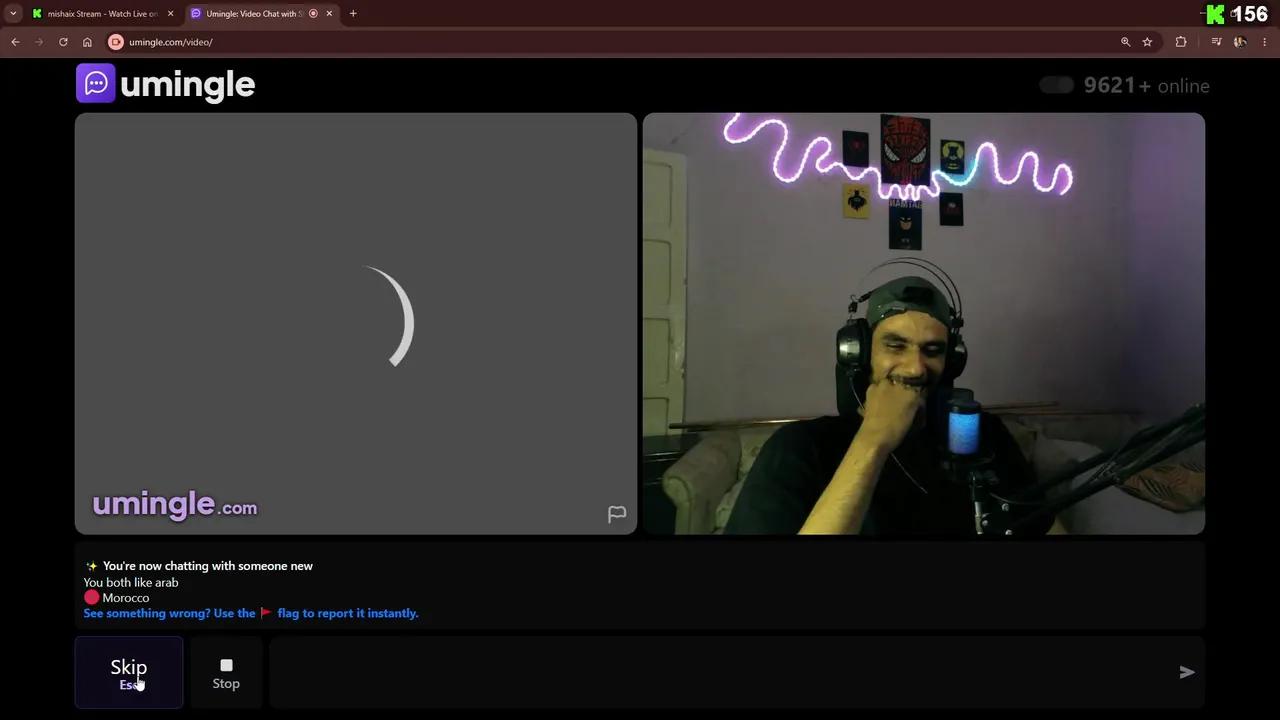The width and height of the screenshot is (1280, 720).
Task: Open the page zoom control
Action: click(1125, 42)
